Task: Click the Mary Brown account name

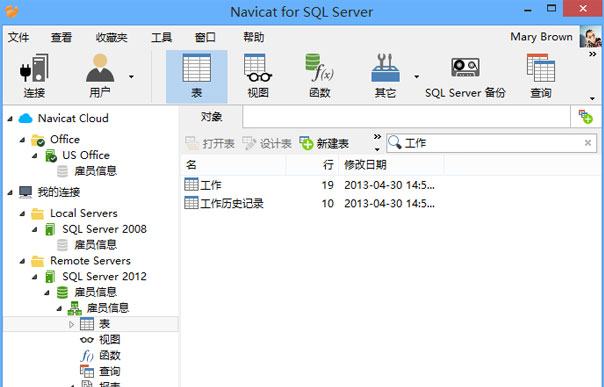Action: tap(541, 37)
